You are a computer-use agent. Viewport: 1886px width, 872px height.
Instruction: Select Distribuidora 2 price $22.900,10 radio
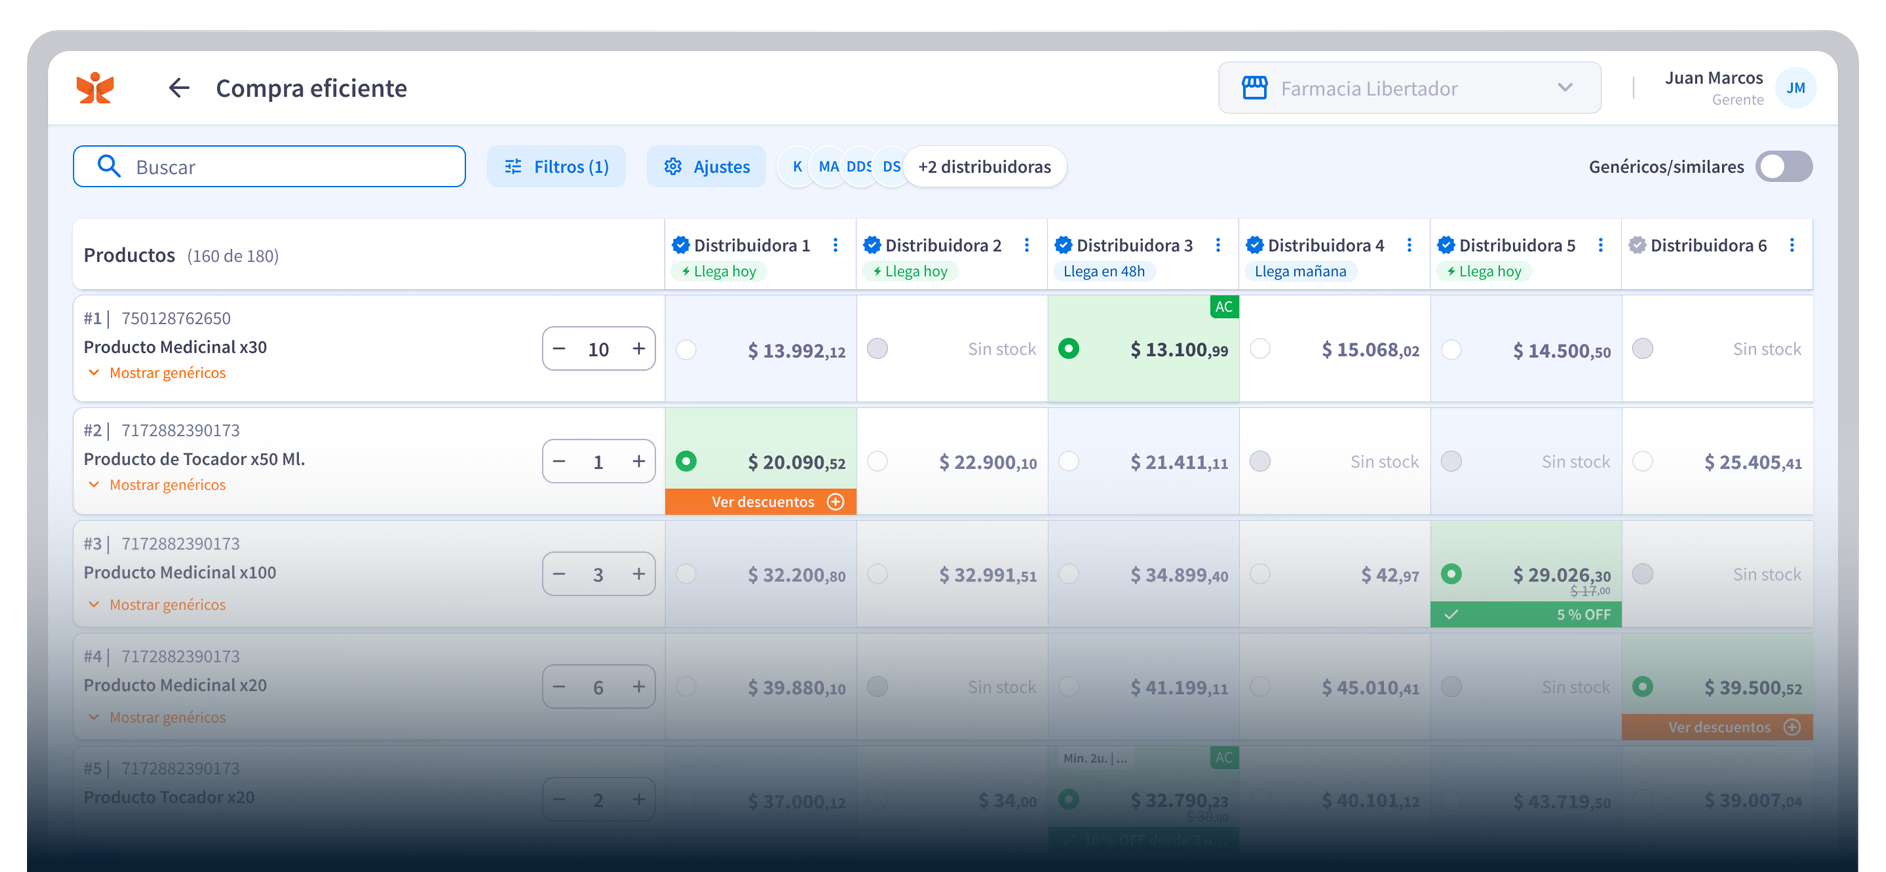(877, 462)
